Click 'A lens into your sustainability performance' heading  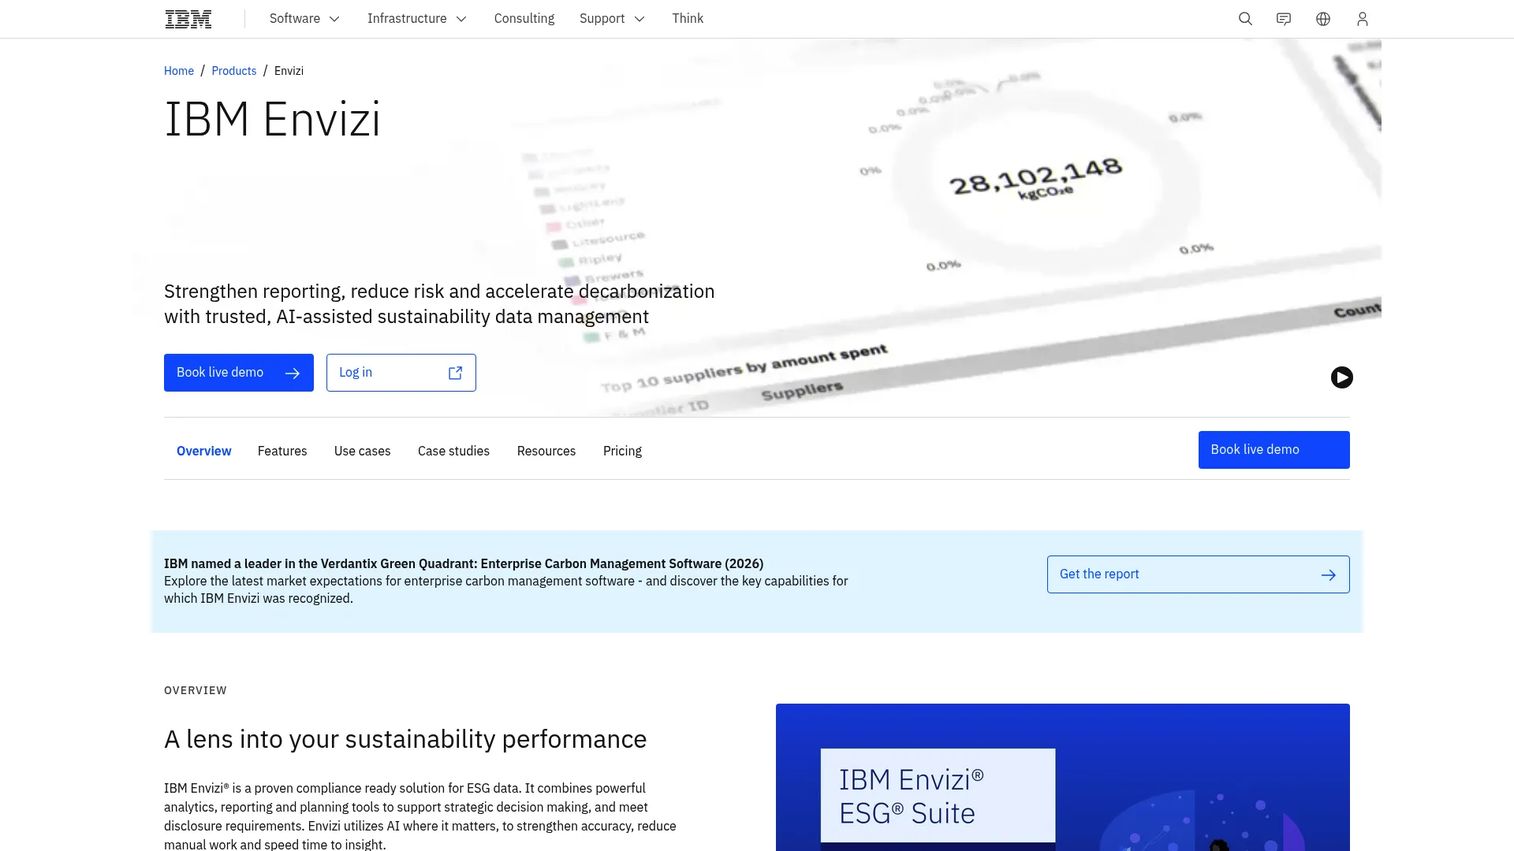point(405,739)
